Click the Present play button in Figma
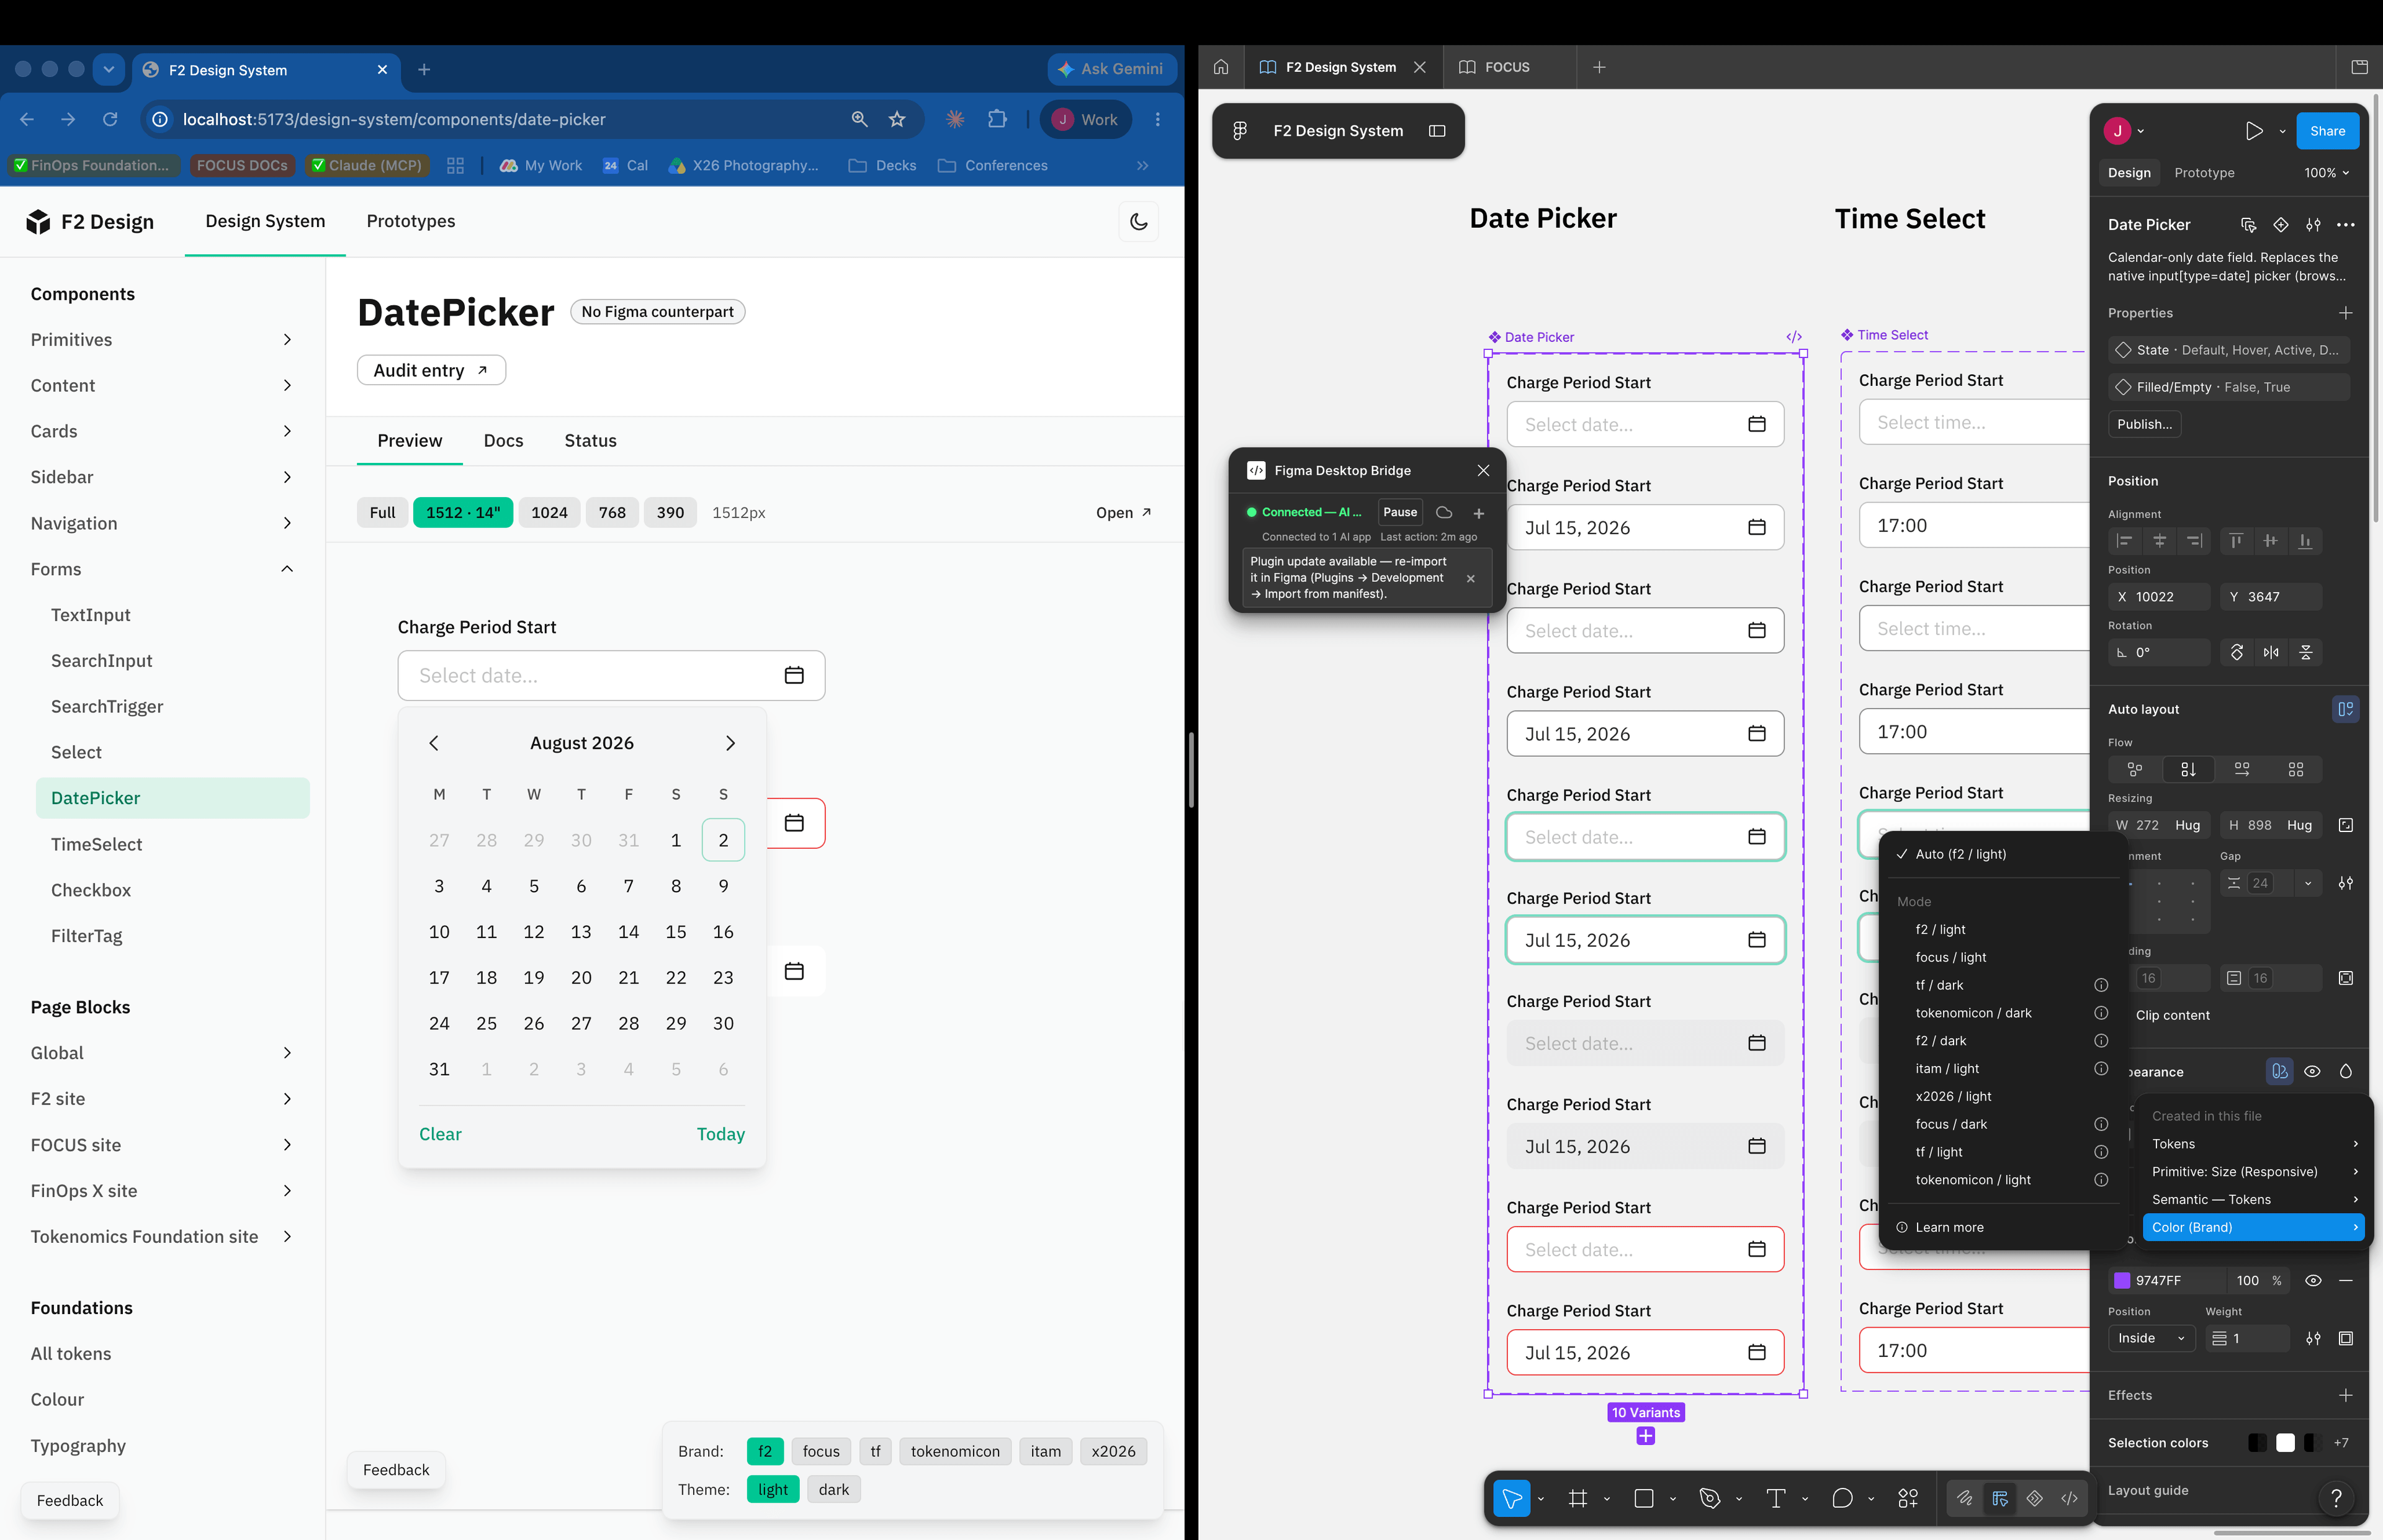 click(2253, 131)
